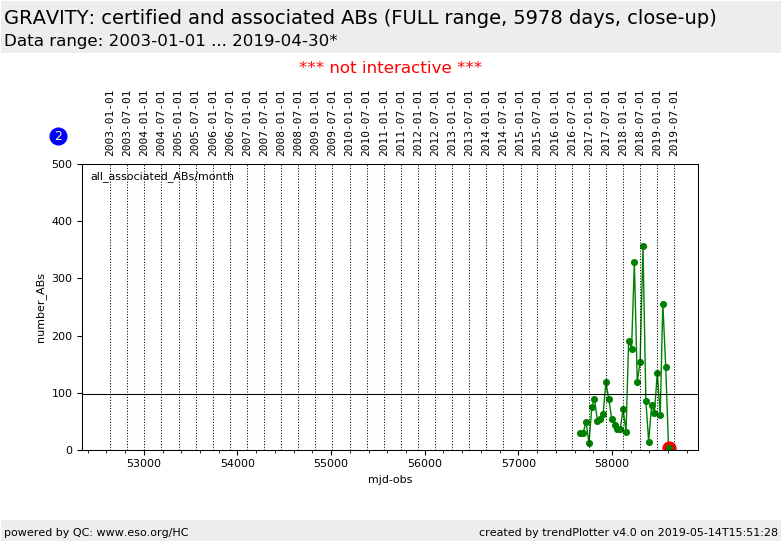Click the red latest data point marker
The width and height of the screenshot is (782, 542).
669,449
